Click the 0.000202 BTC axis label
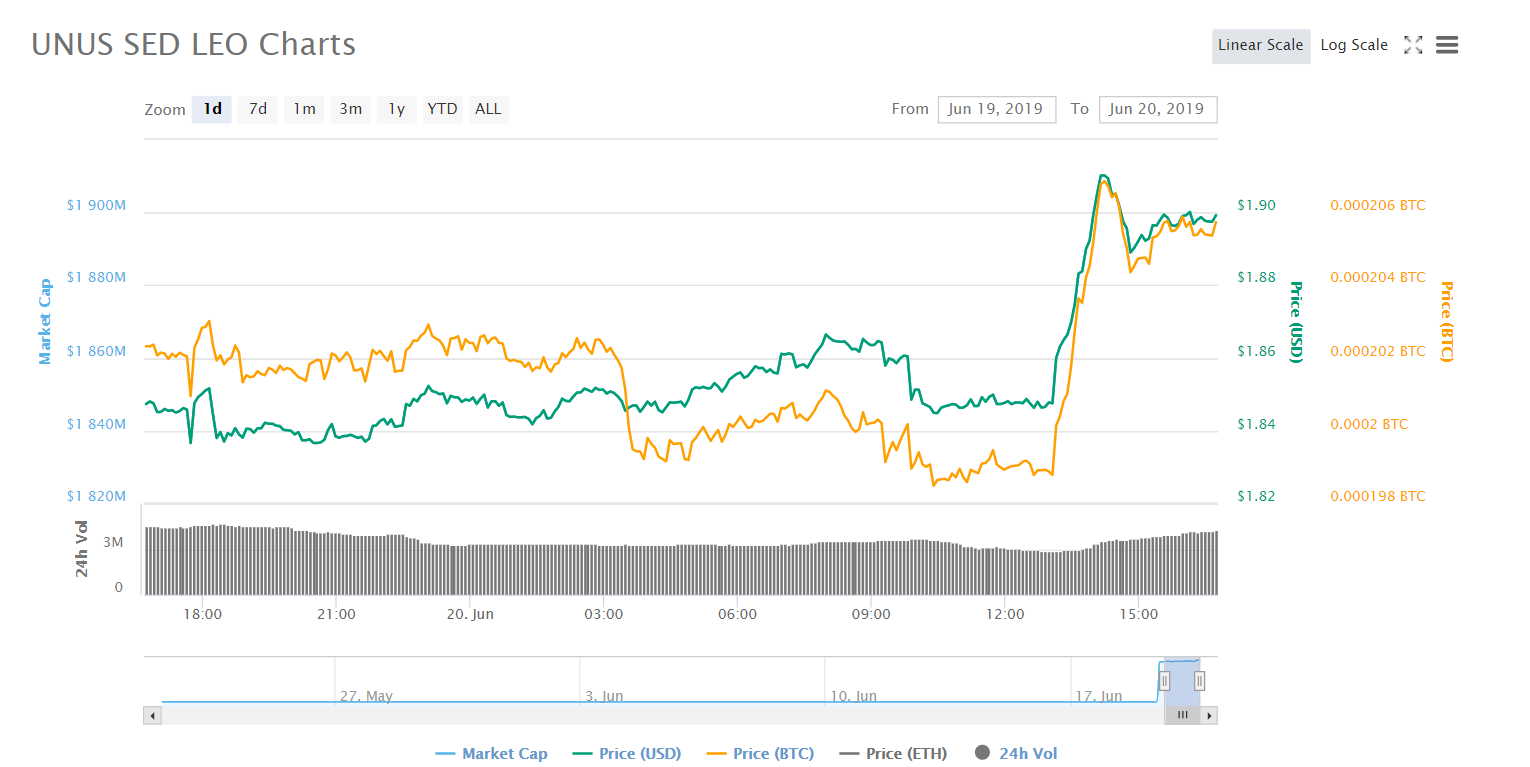 click(x=1378, y=352)
